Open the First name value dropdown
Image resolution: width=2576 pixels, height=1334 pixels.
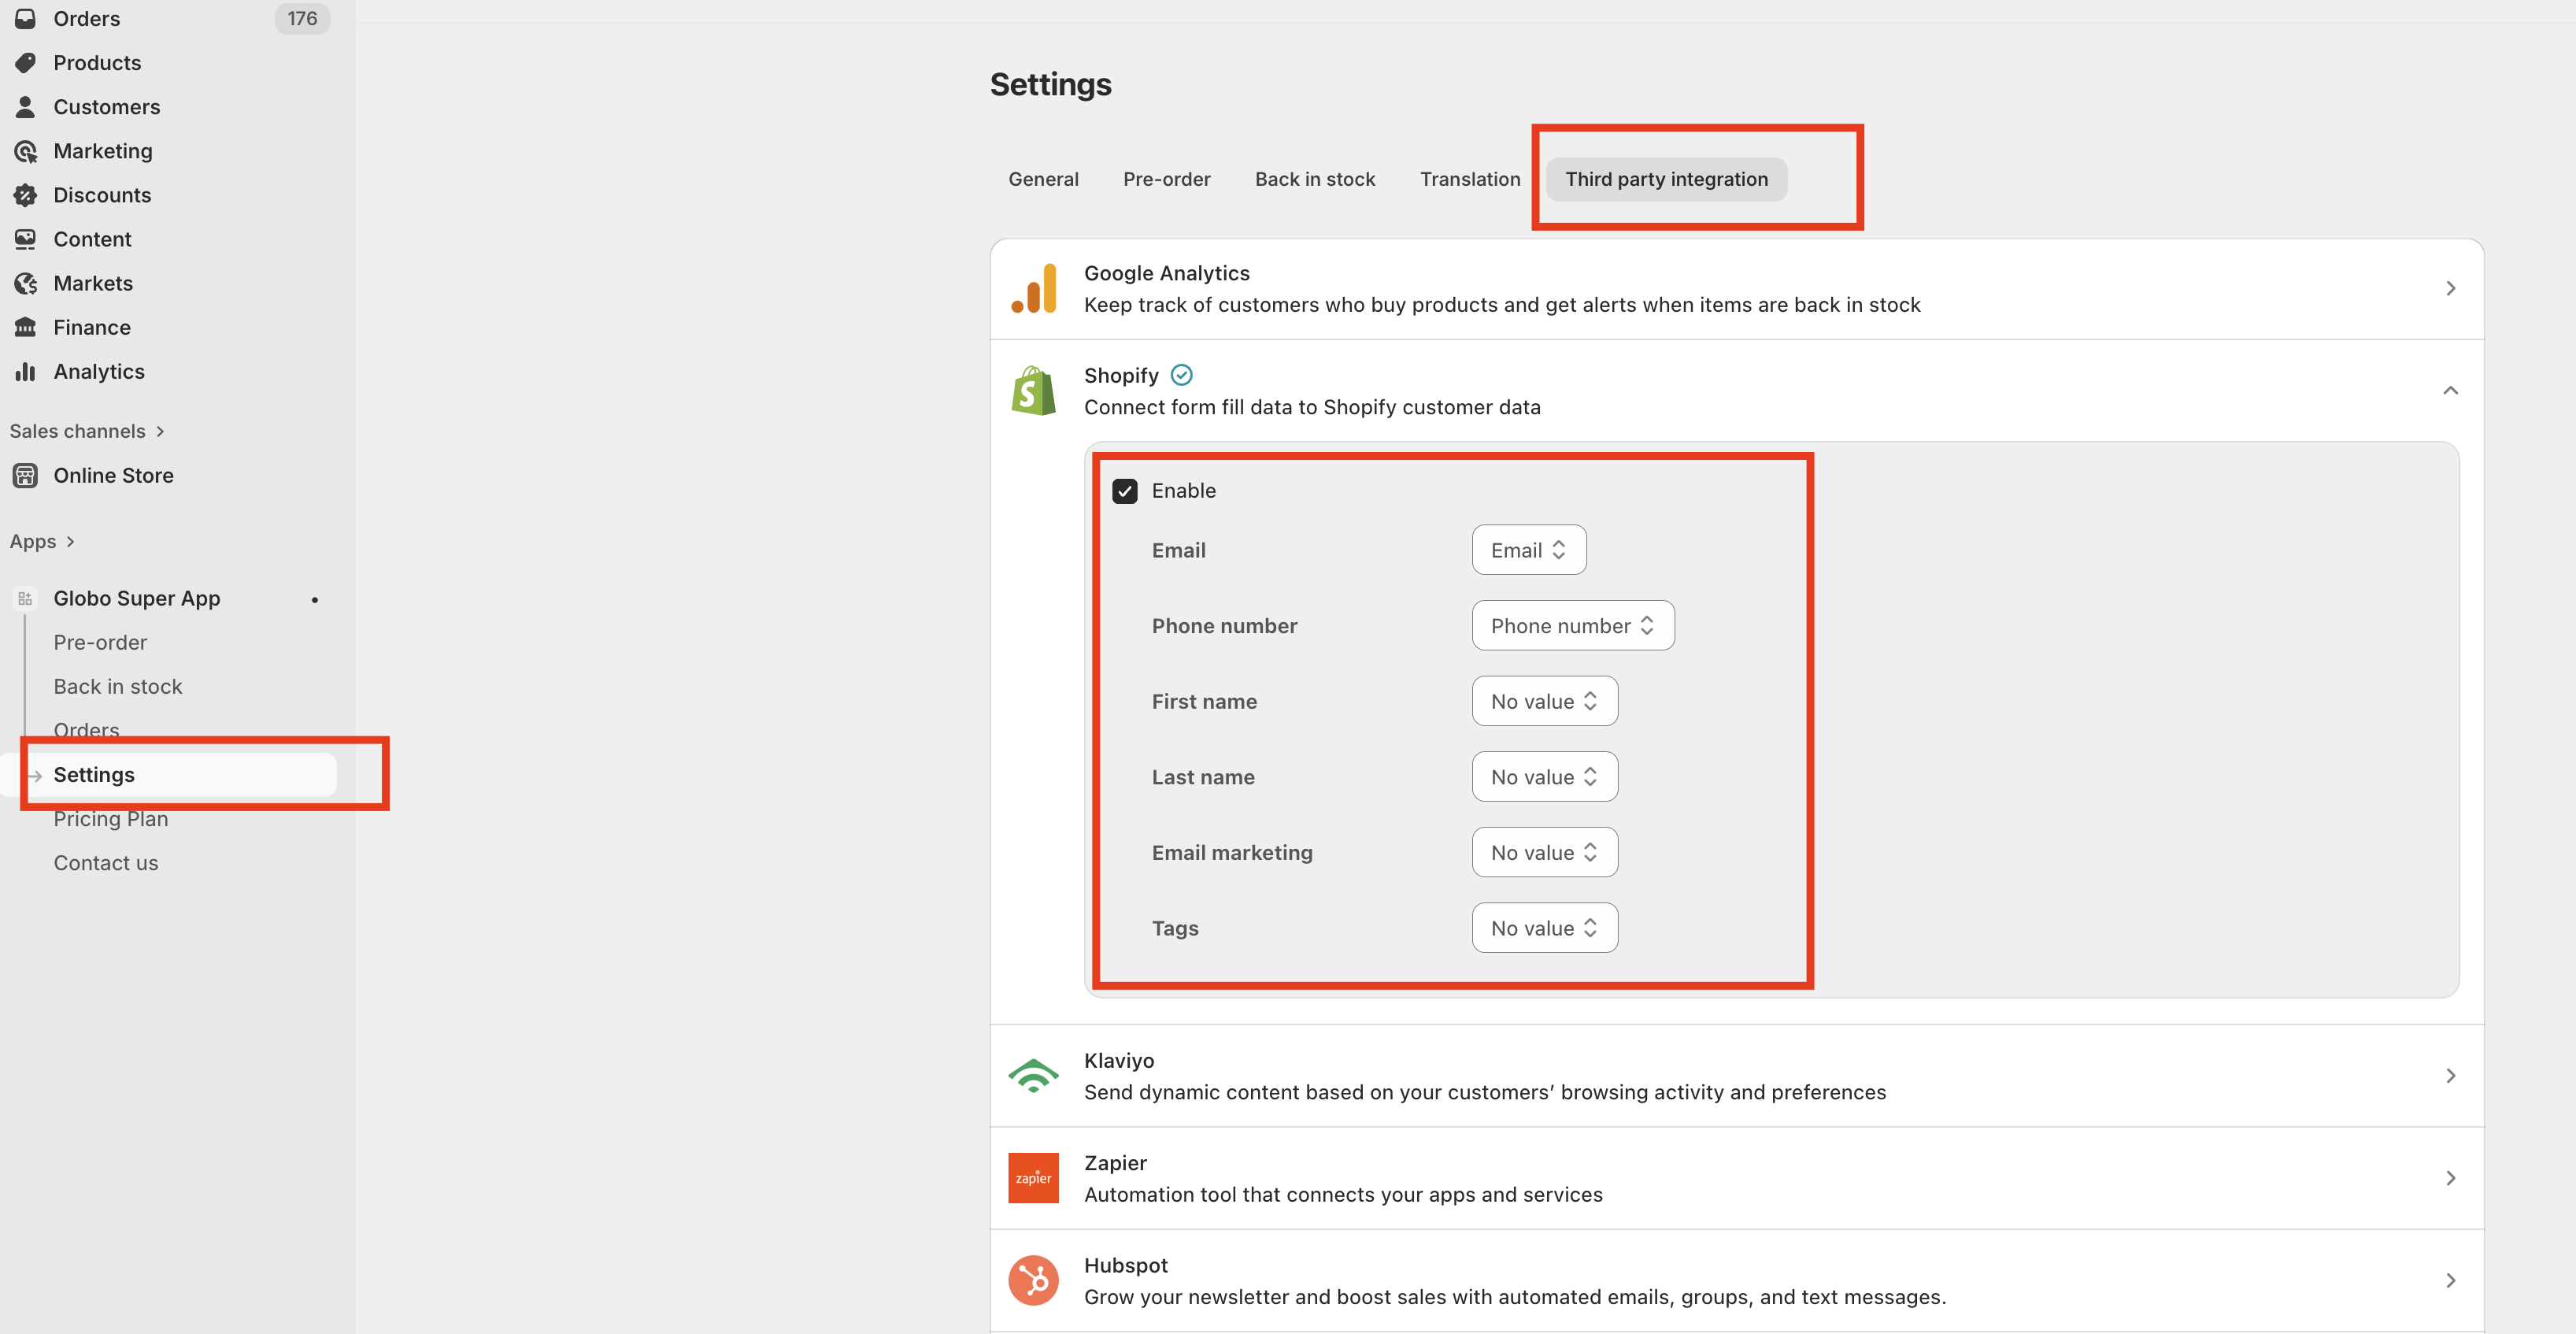tap(1544, 701)
